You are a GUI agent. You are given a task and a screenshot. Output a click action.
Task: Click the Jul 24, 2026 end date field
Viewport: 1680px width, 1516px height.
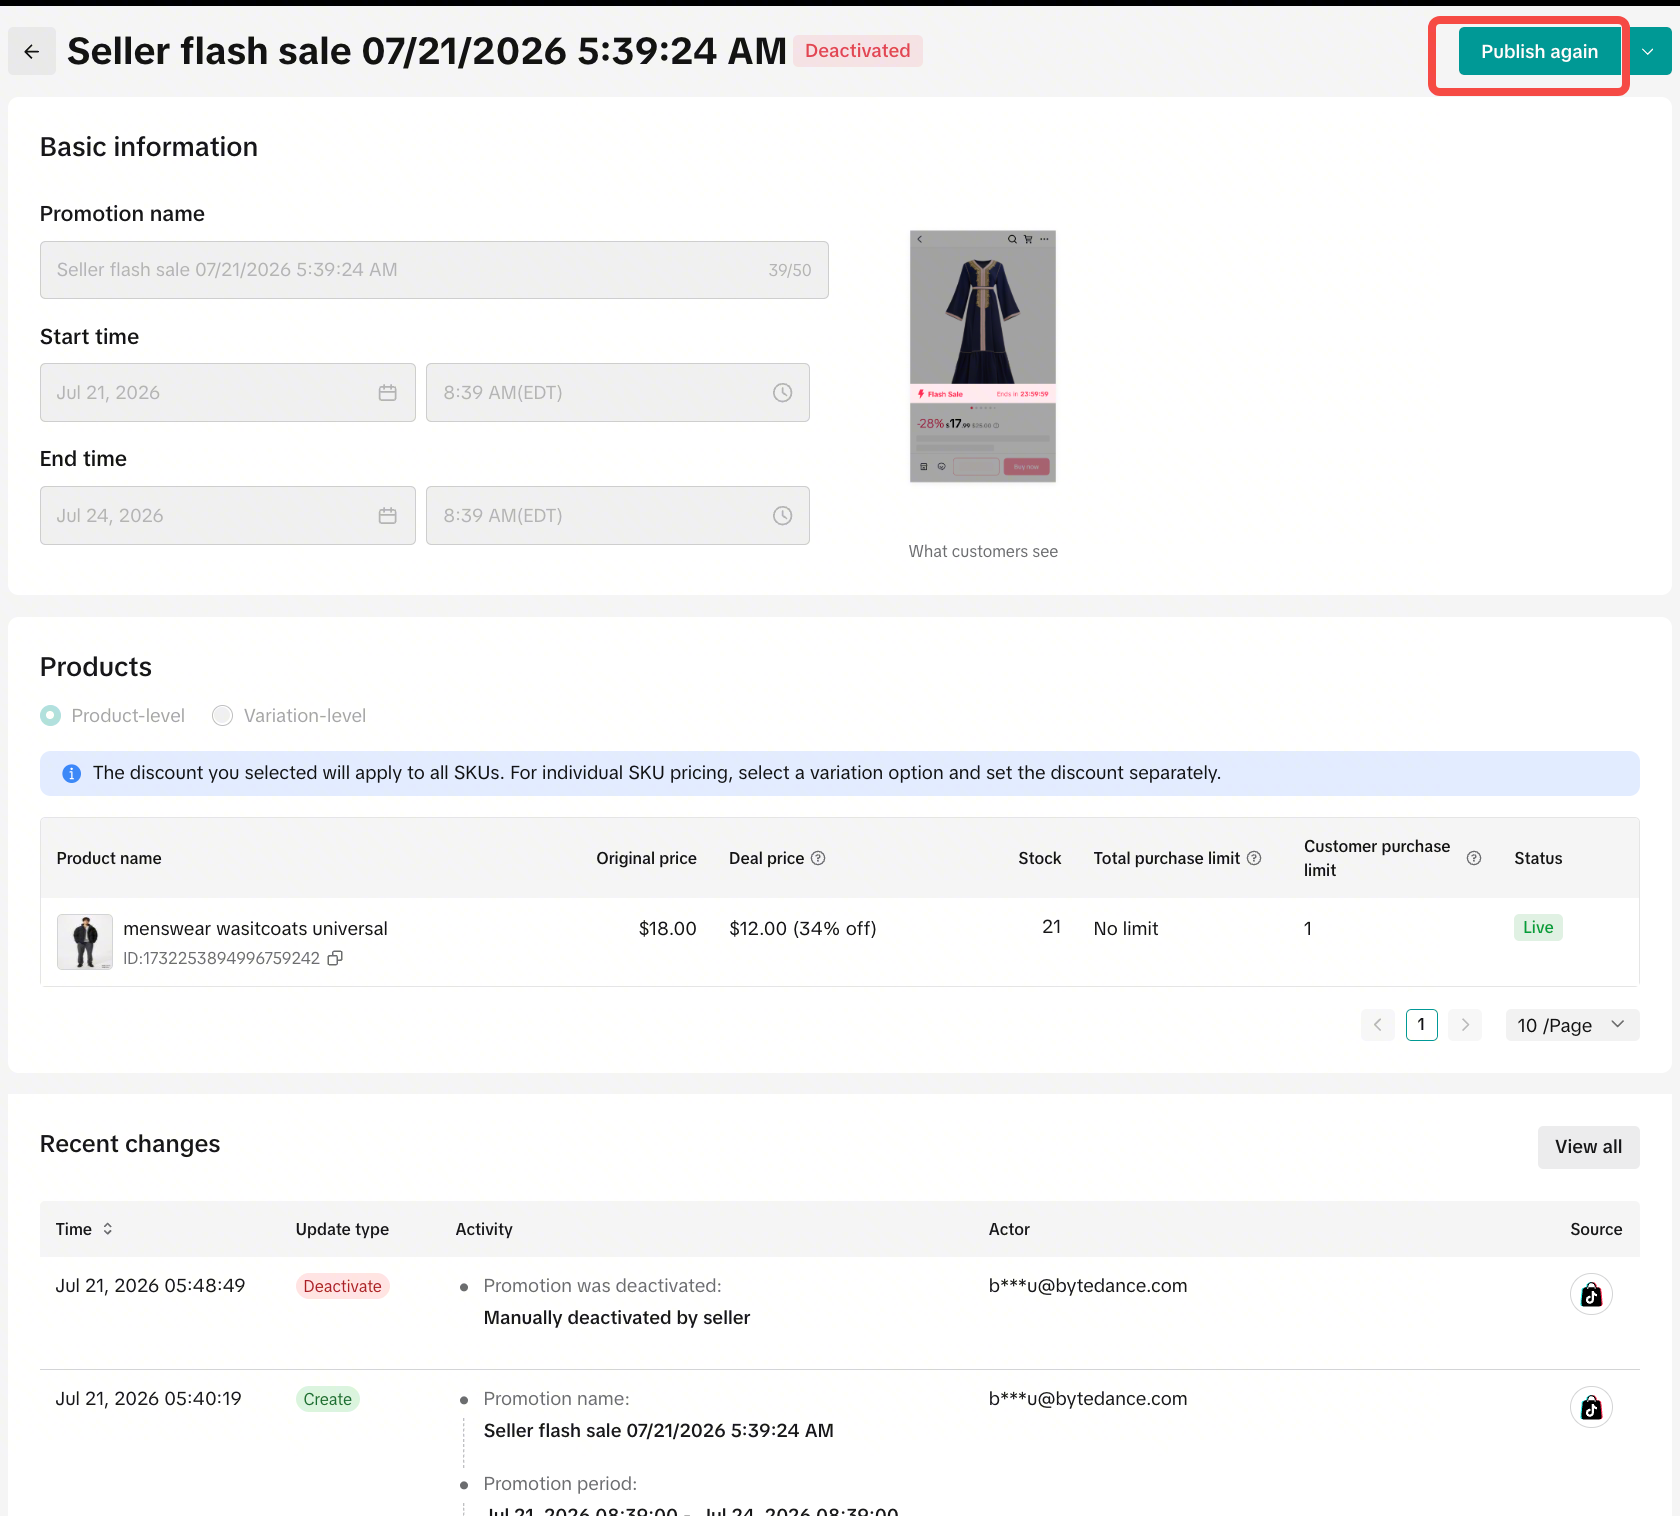[x=228, y=516]
